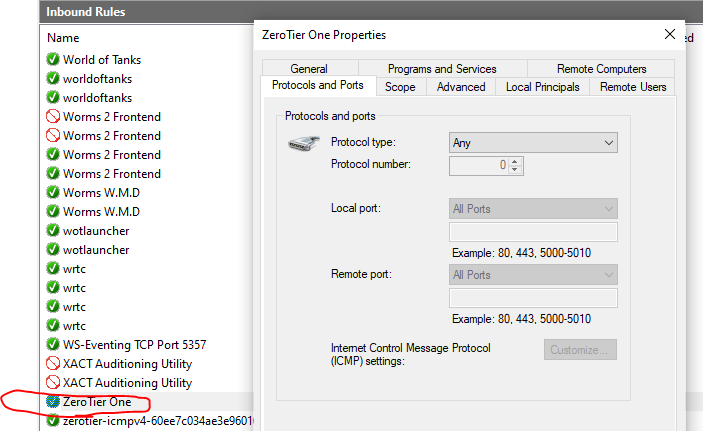Switch to the General tab

coord(309,69)
